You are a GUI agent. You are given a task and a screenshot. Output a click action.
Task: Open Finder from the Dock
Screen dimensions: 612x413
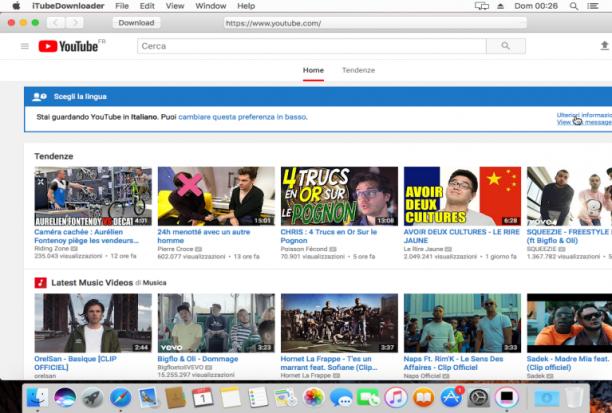point(37,397)
